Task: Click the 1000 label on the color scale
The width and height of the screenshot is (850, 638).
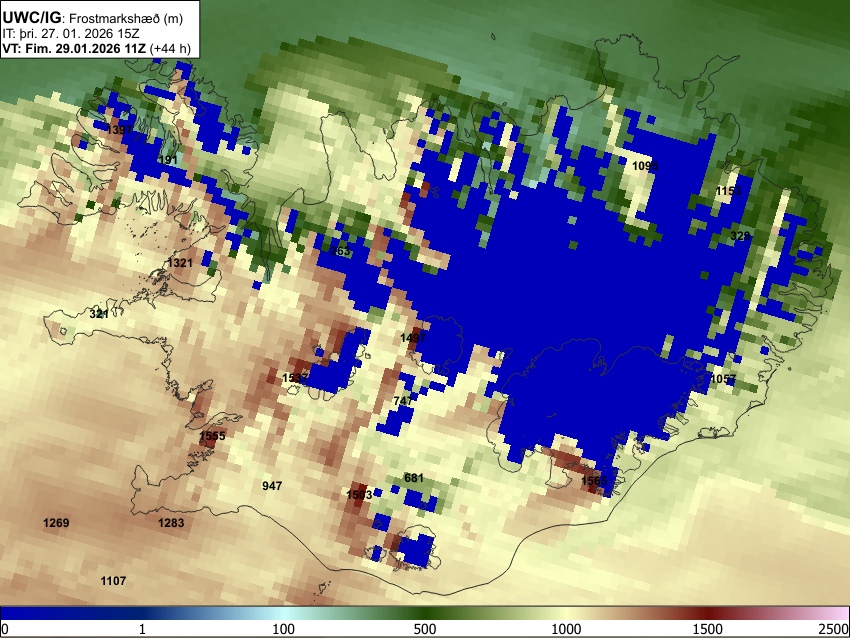Action: (566, 629)
